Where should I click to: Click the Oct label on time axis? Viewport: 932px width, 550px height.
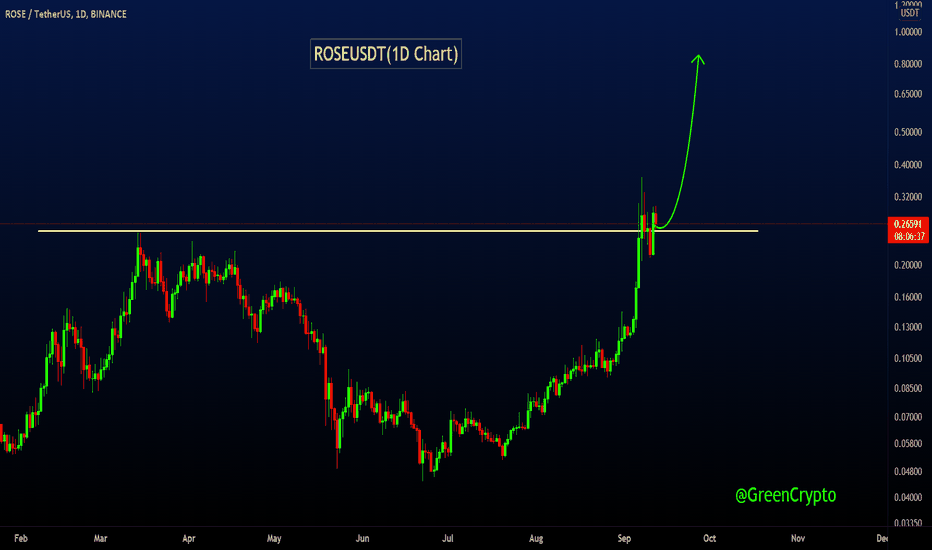[x=710, y=538]
